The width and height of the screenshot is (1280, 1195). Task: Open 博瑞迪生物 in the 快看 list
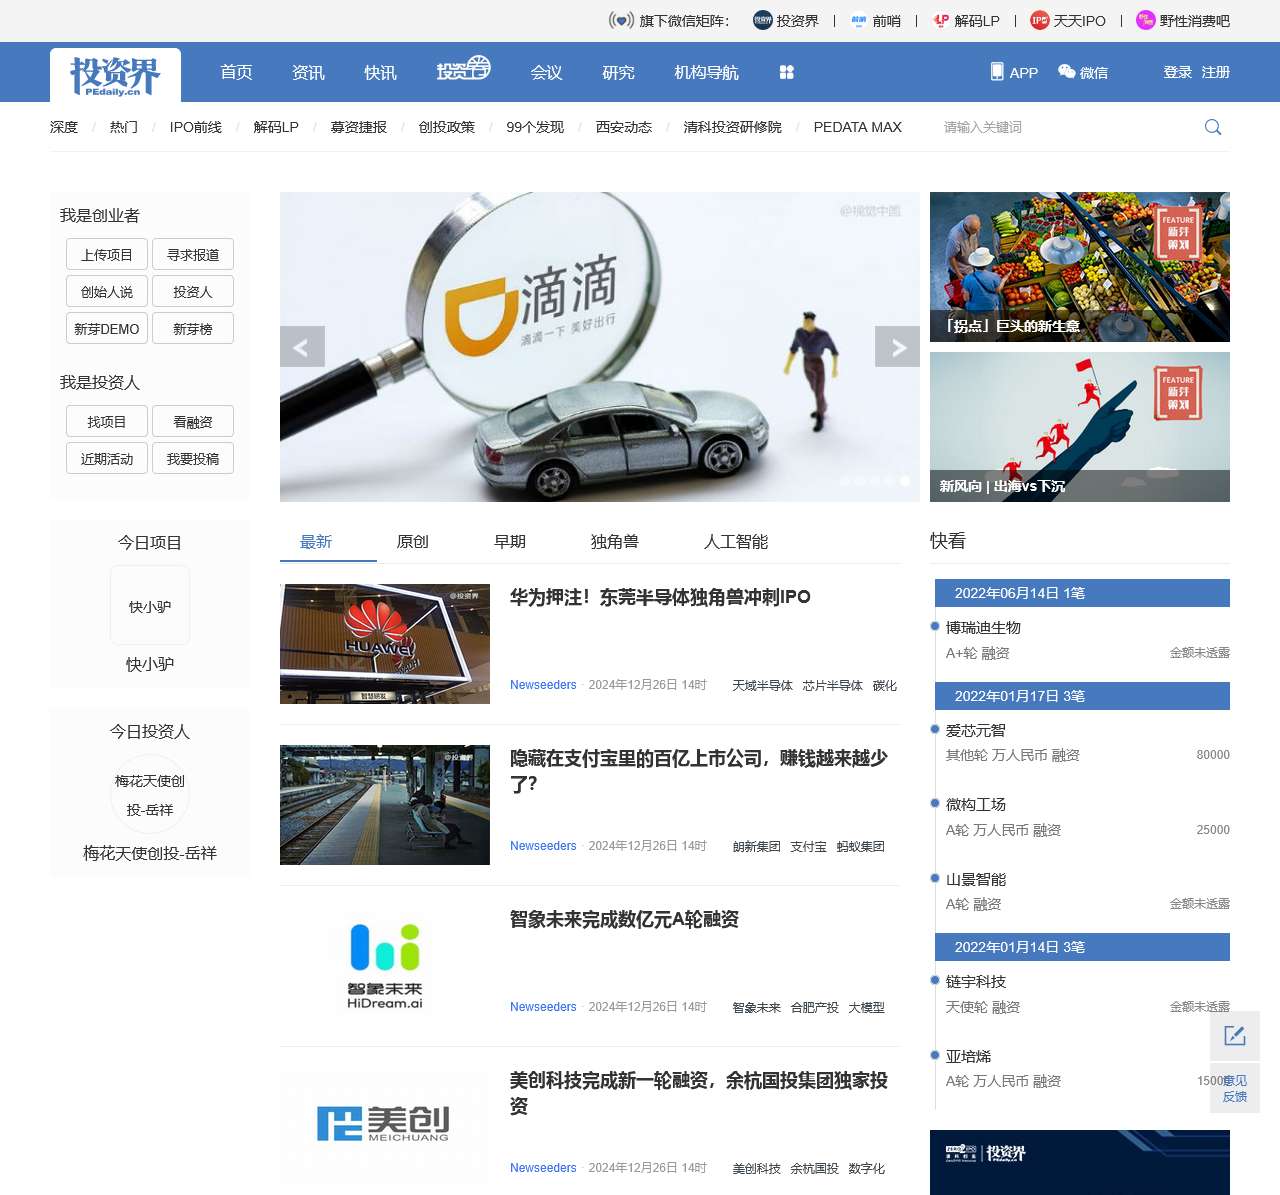pos(983,627)
